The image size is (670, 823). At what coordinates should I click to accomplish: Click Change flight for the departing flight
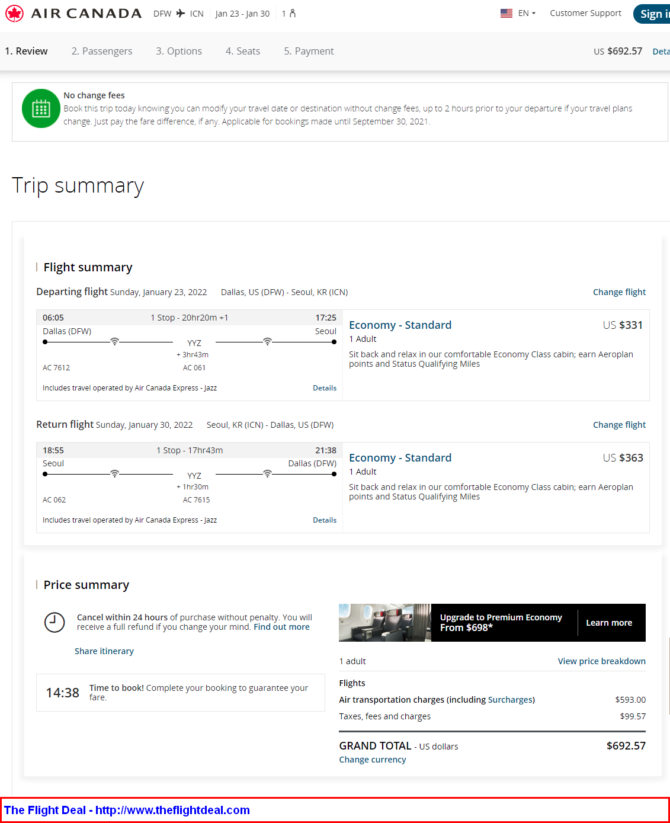tap(619, 292)
